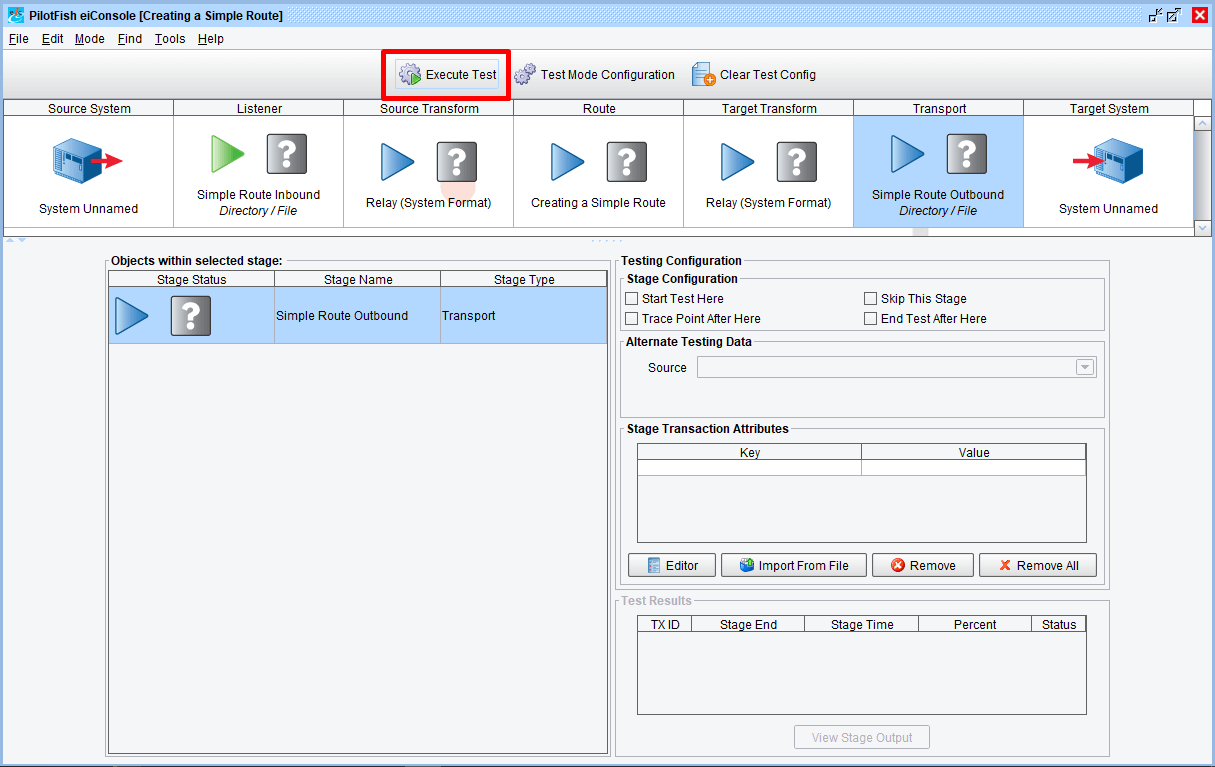
Task: Enable the Start Test Here checkbox
Action: [x=631, y=299]
